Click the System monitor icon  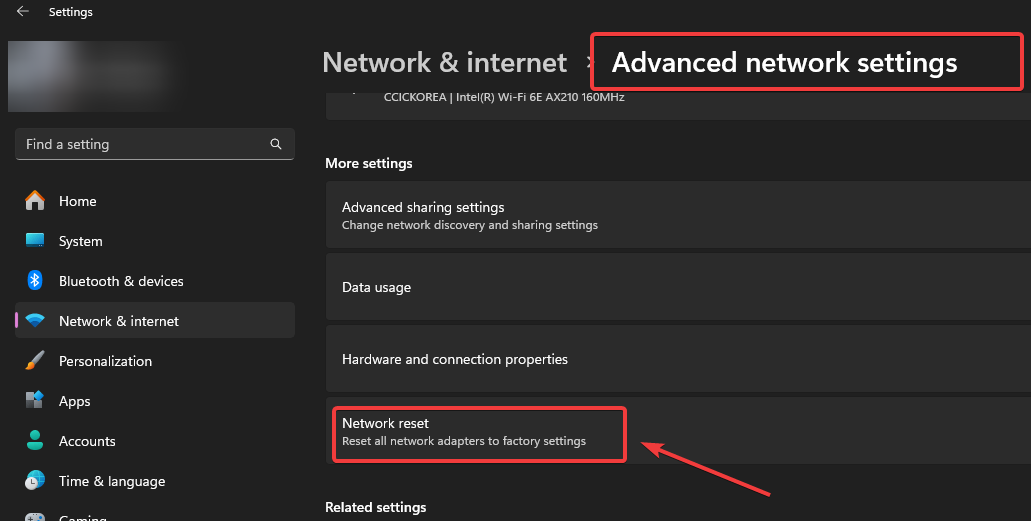(35, 241)
